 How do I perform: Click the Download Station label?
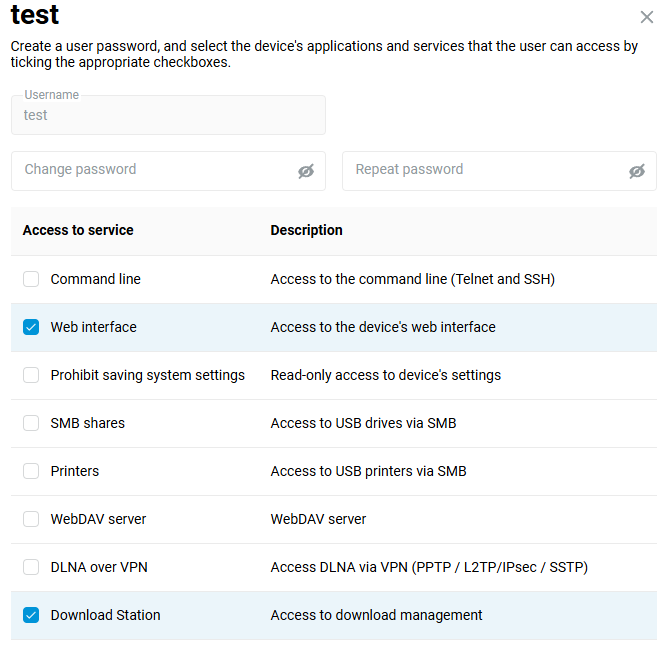105,615
